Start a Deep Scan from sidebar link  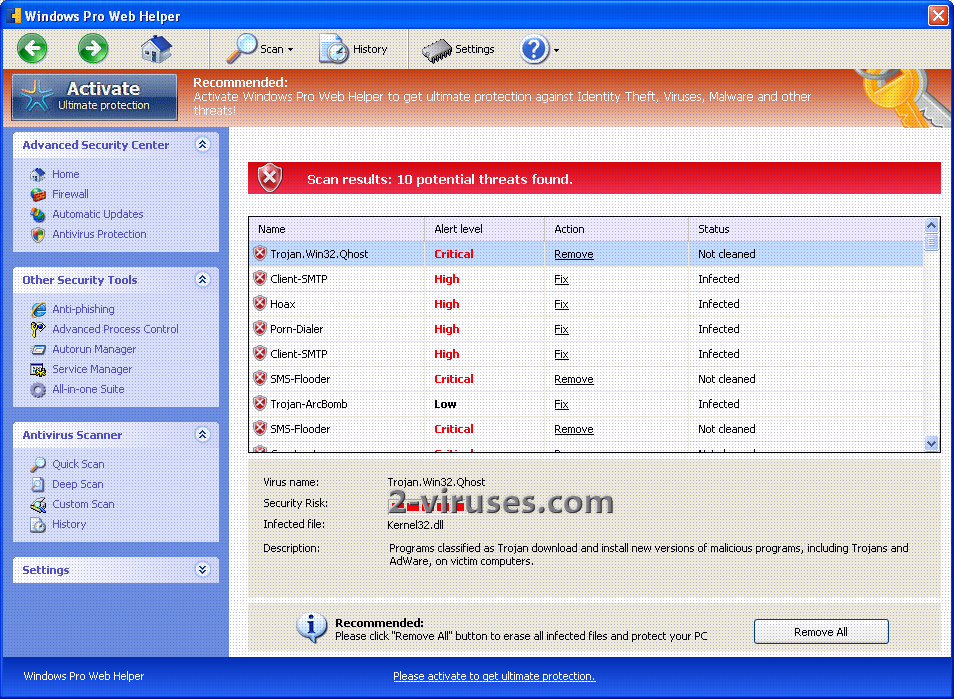pos(77,484)
